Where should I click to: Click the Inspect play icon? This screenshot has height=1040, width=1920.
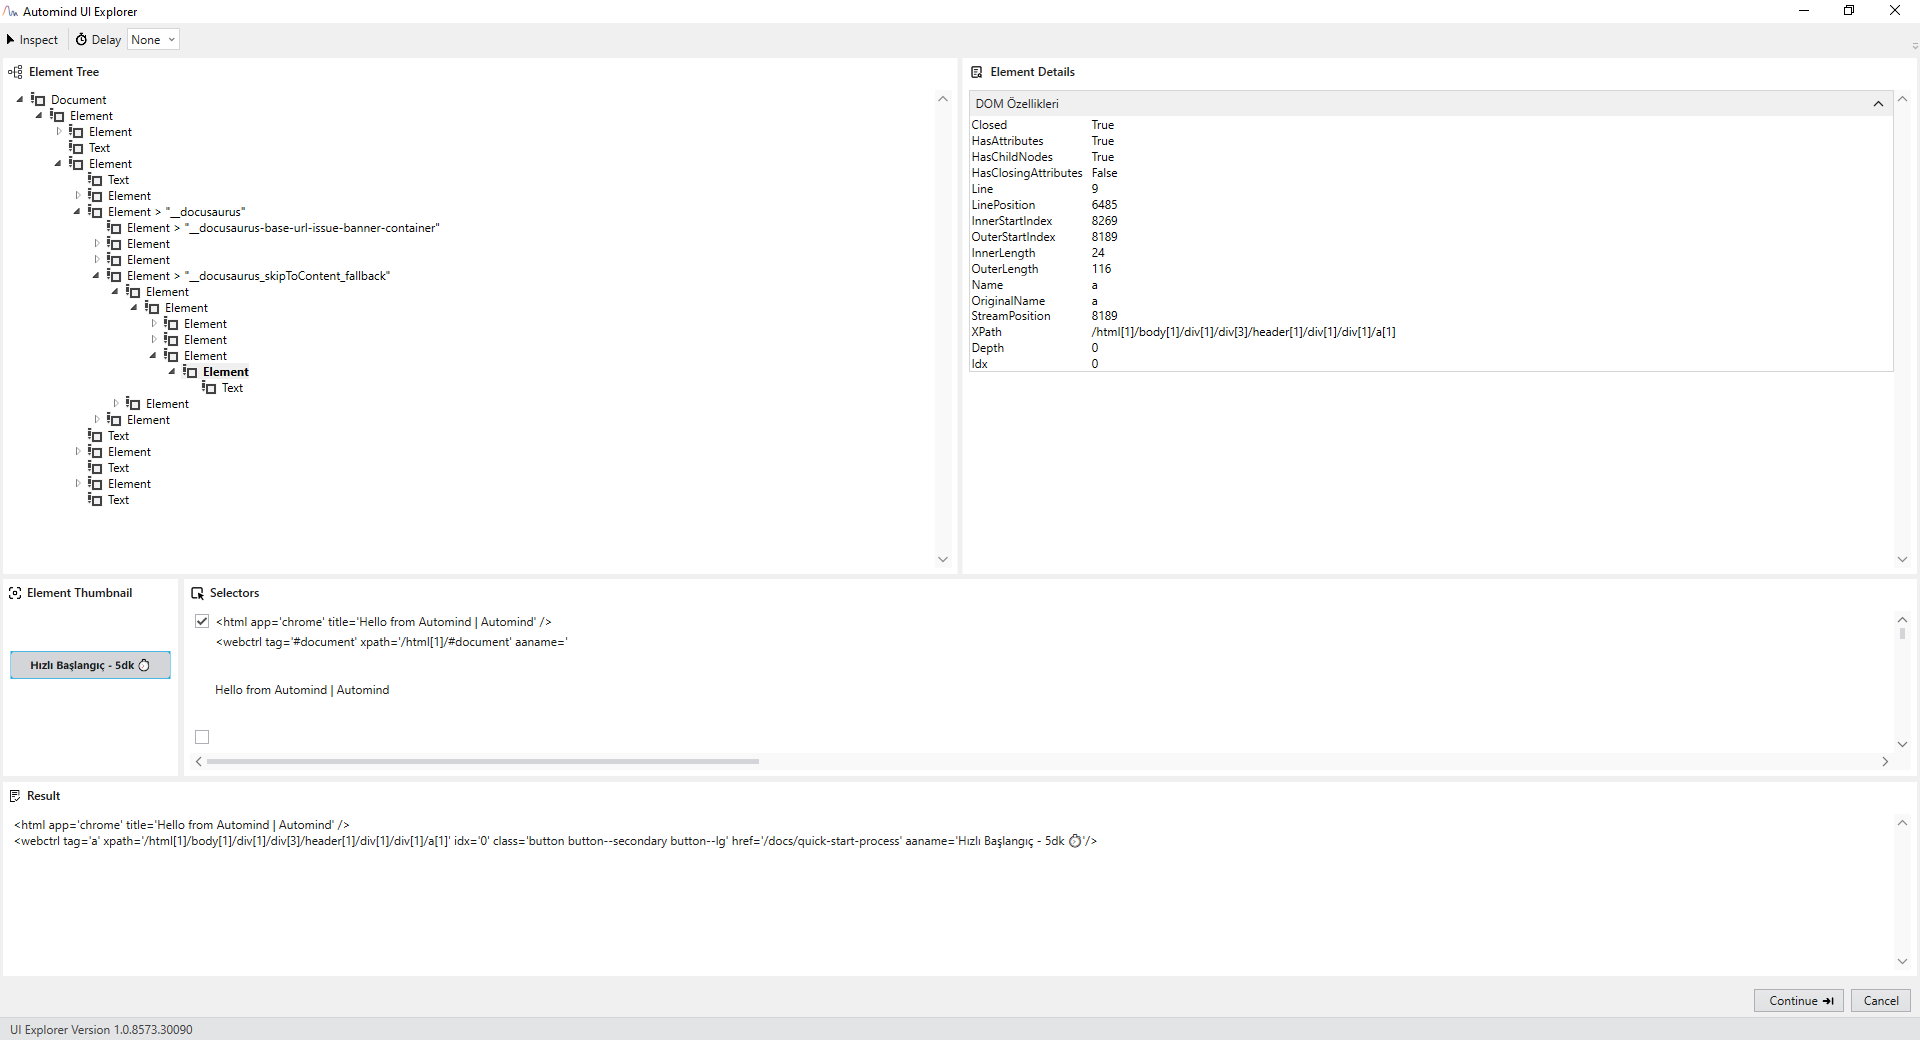pyautogui.click(x=11, y=40)
